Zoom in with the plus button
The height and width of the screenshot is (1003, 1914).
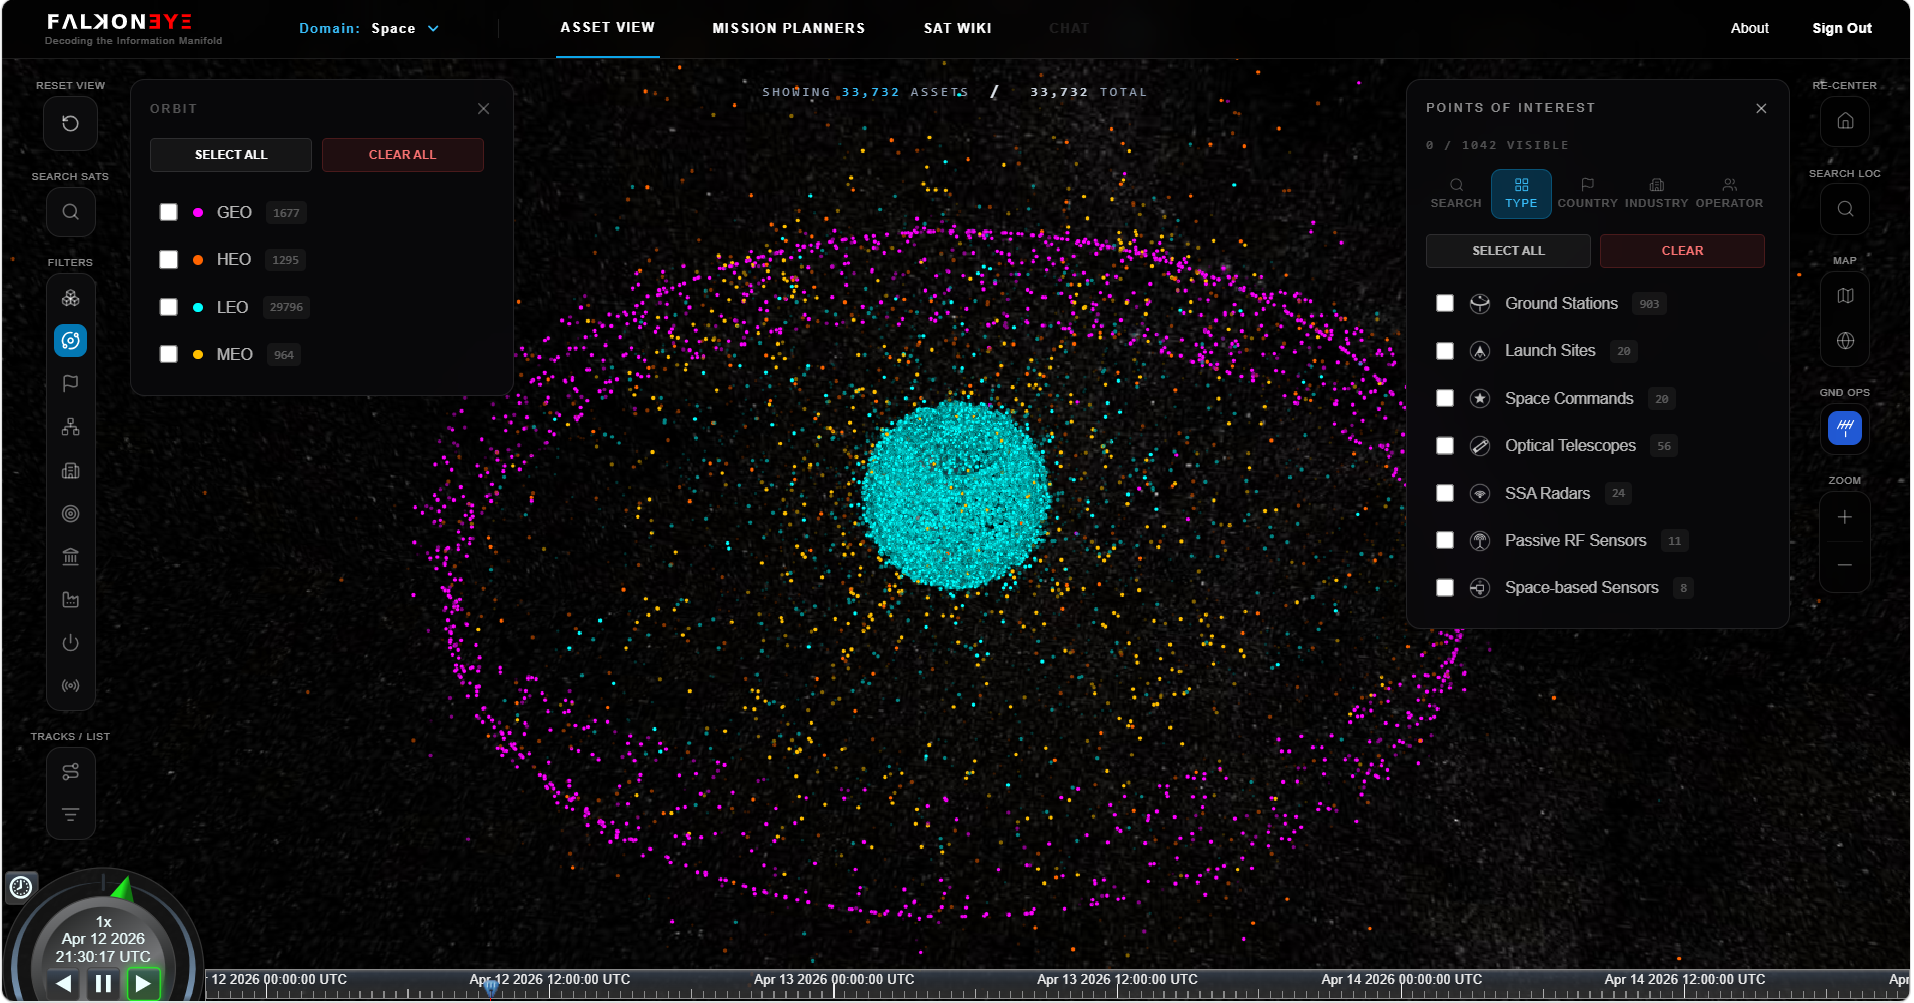pos(1845,517)
